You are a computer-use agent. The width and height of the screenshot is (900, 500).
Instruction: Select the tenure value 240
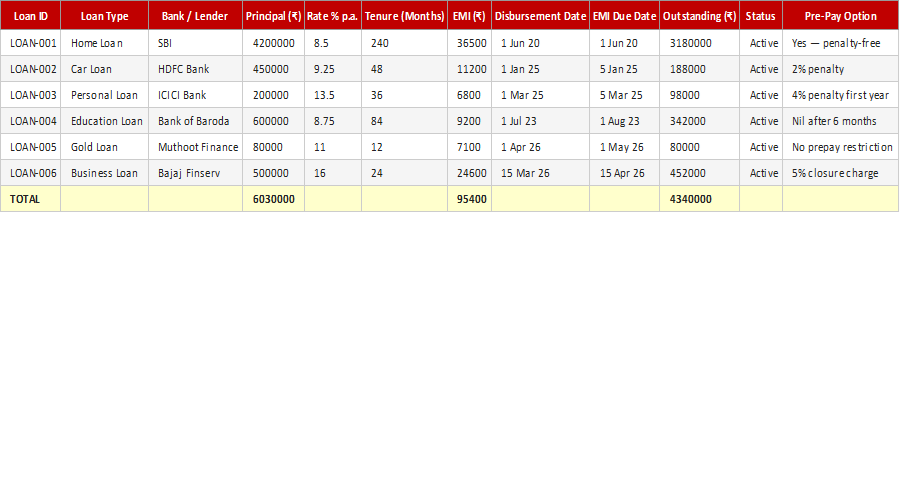pos(404,43)
